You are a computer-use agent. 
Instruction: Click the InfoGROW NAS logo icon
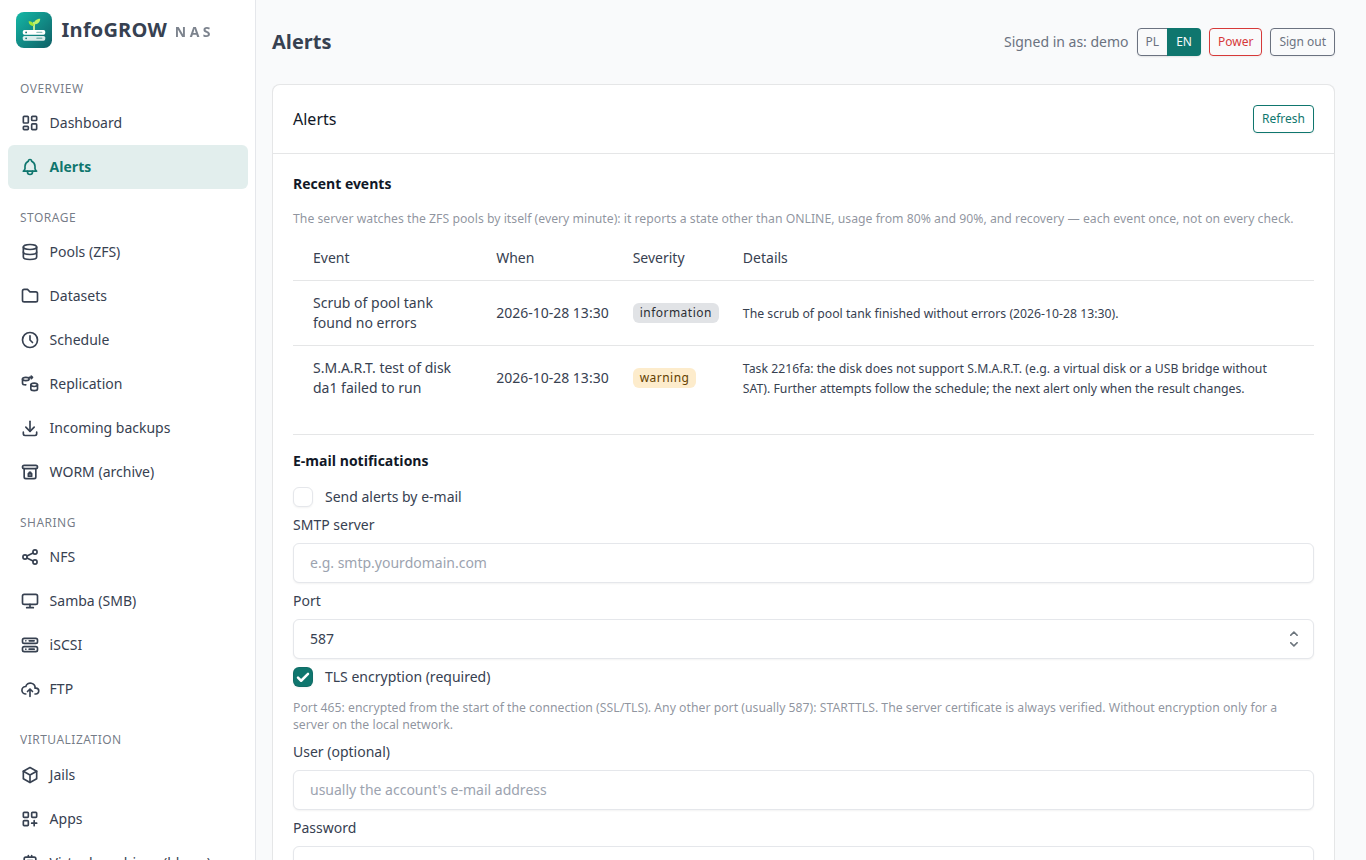pyautogui.click(x=34, y=30)
